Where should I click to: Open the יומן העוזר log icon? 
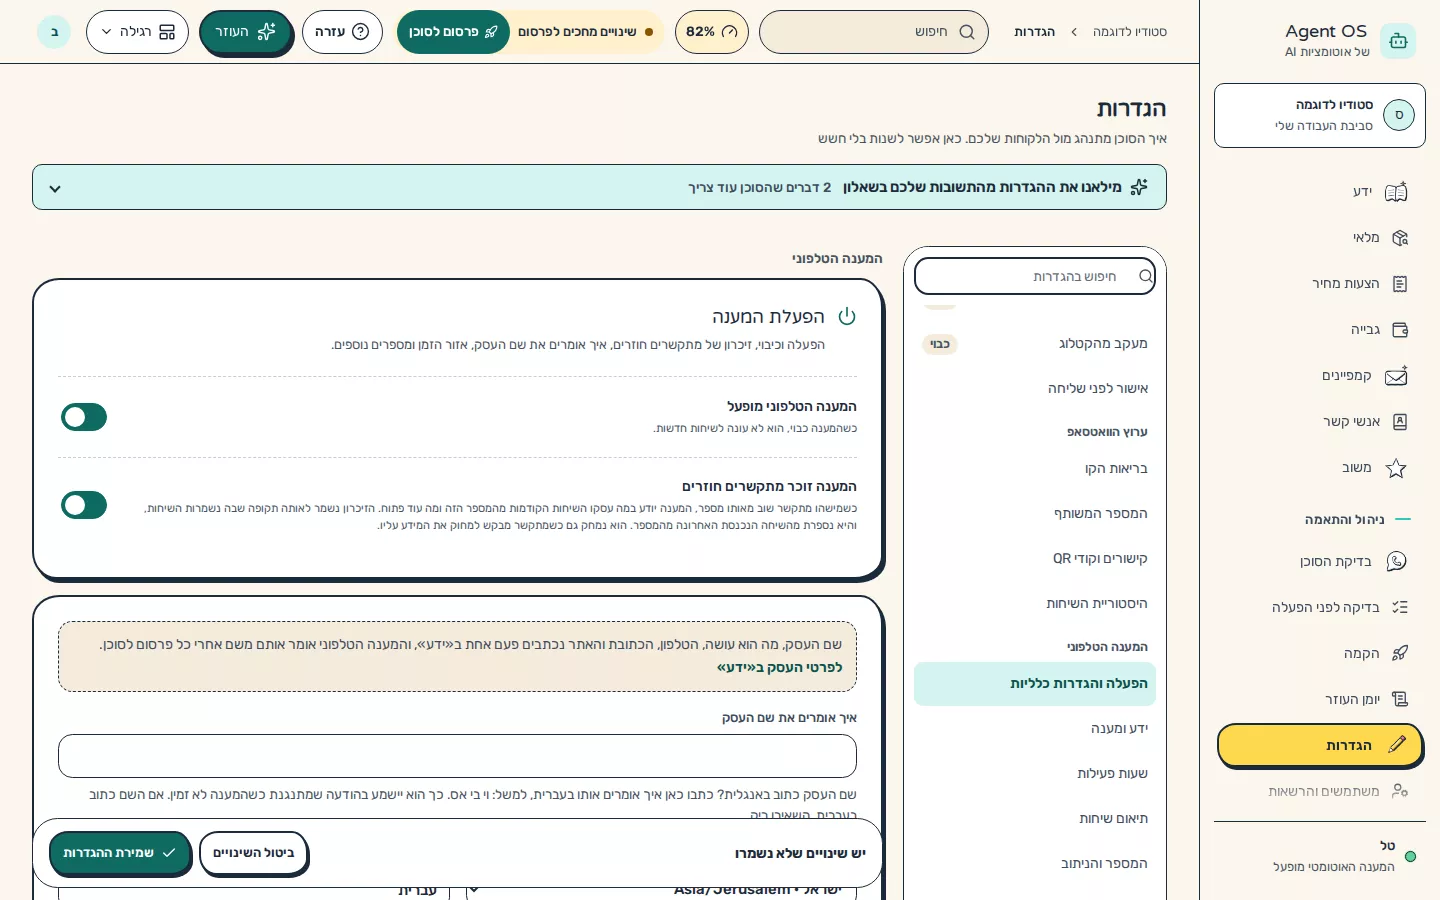tap(1400, 699)
